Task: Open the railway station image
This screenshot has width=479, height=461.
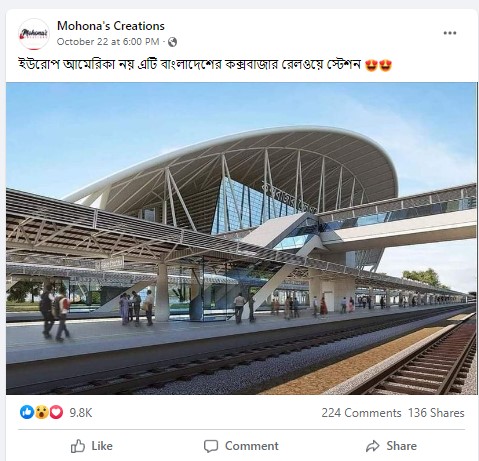Action: tap(241, 238)
